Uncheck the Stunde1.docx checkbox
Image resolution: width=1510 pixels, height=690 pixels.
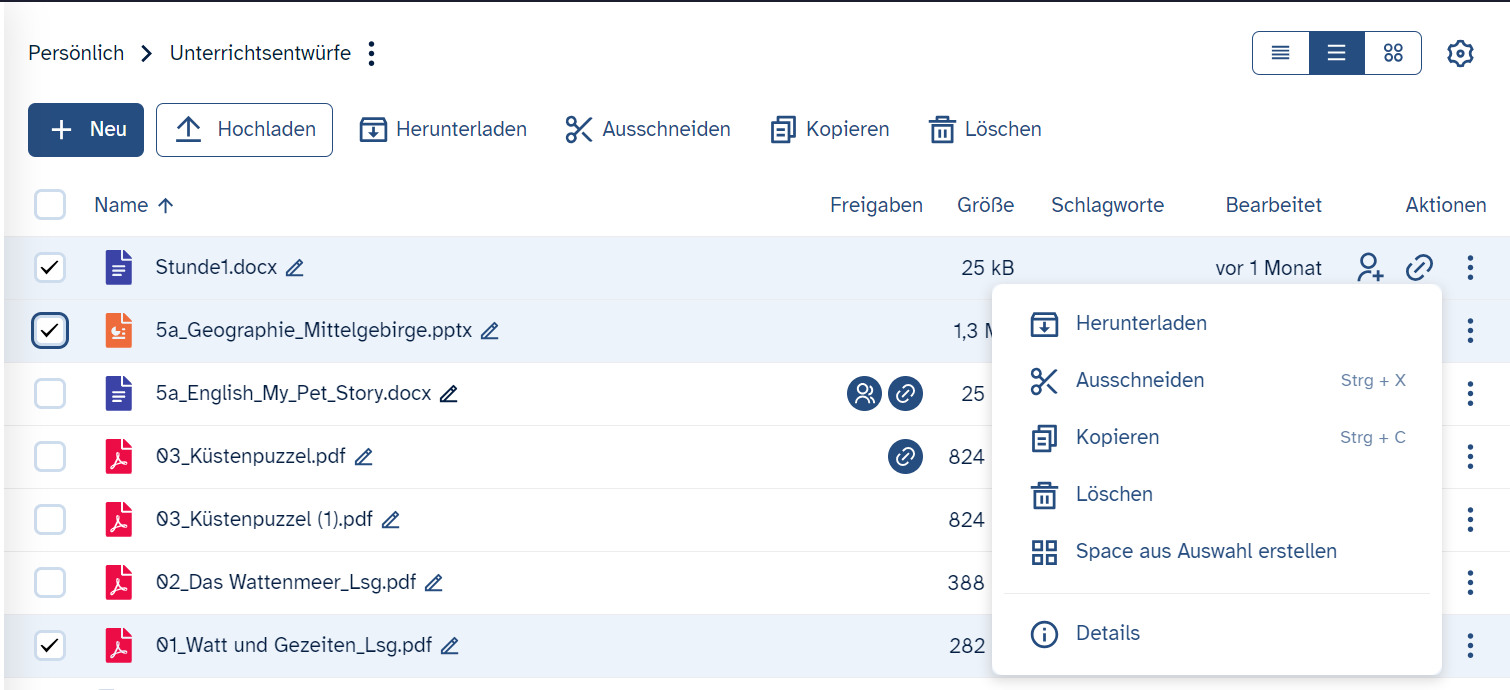pos(50,268)
